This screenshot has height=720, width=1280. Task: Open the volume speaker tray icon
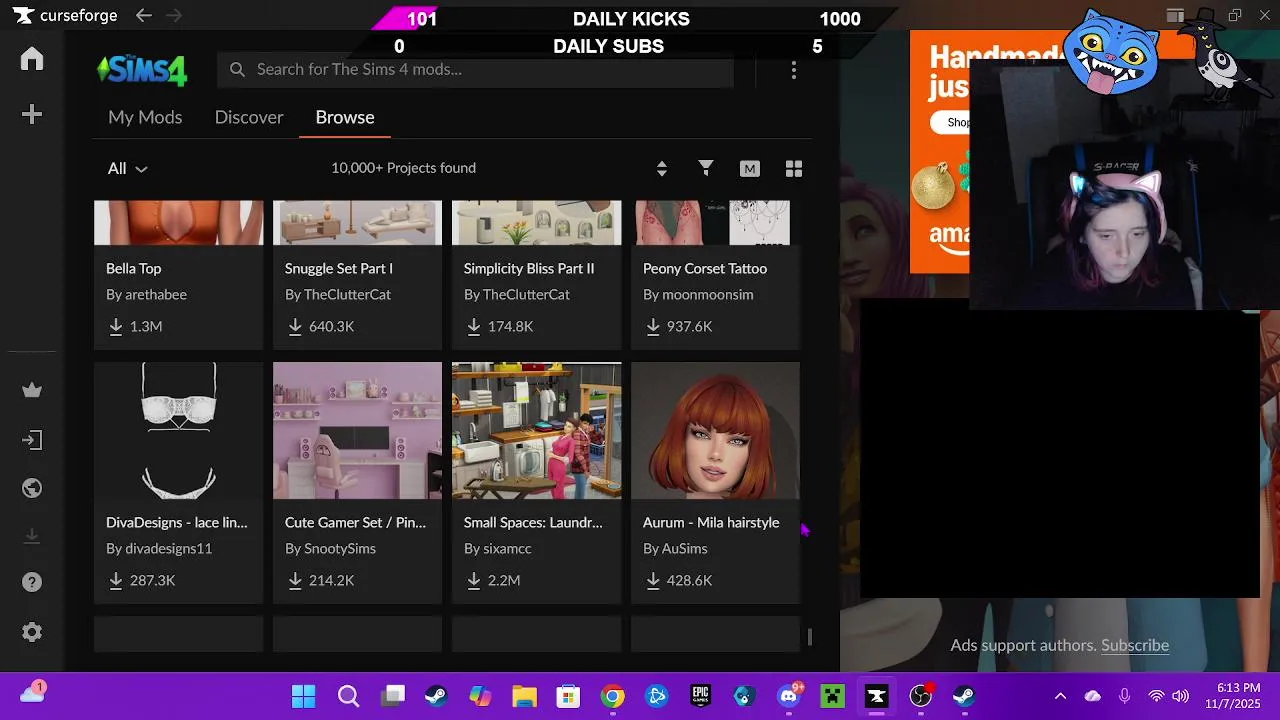[x=1180, y=696]
